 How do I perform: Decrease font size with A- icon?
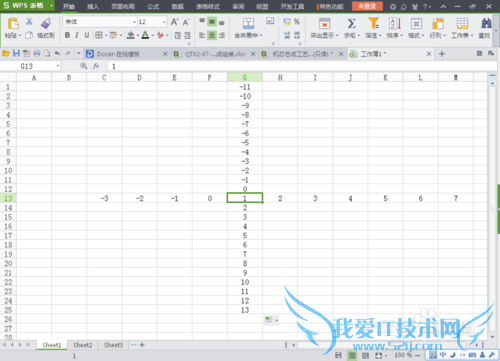pyautogui.click(x=186, y=22)
